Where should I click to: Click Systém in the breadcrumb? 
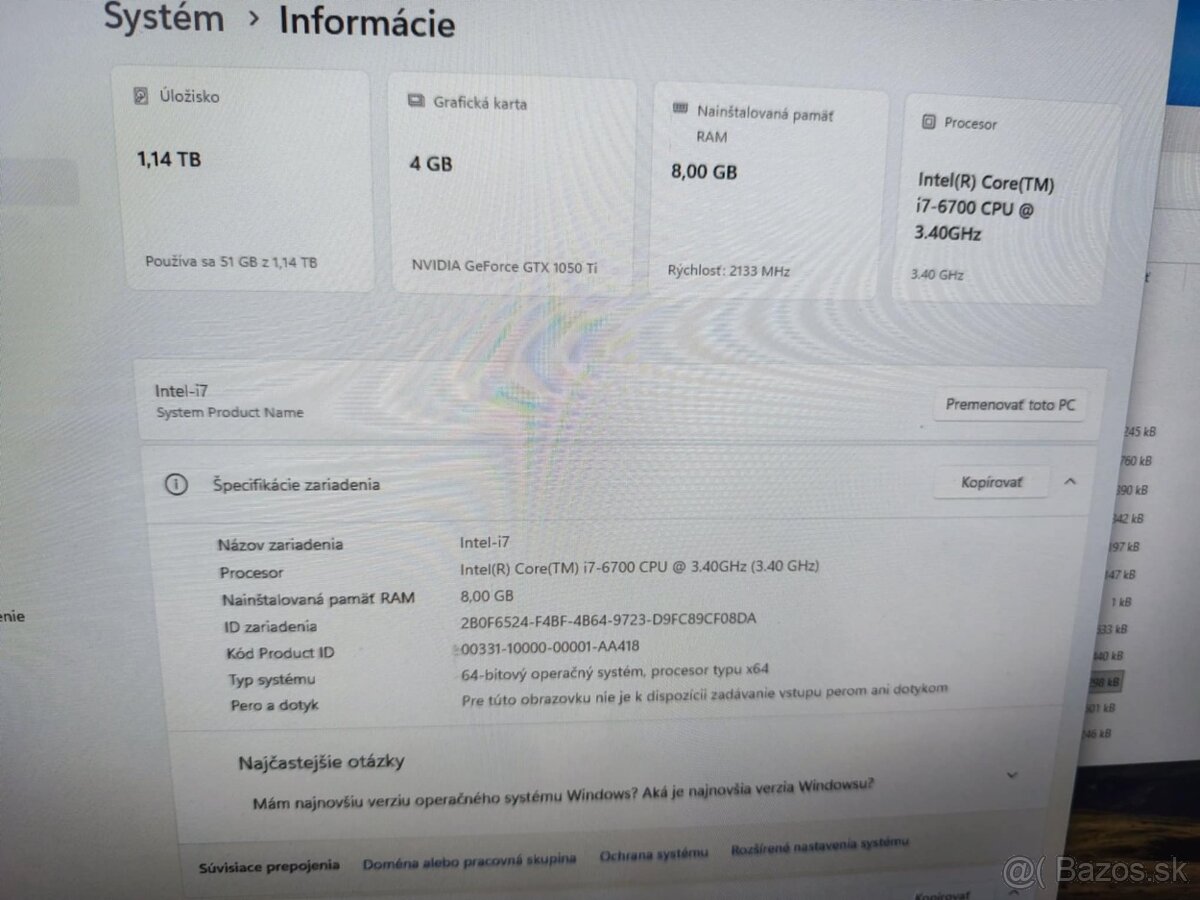[x=162, y=18]
